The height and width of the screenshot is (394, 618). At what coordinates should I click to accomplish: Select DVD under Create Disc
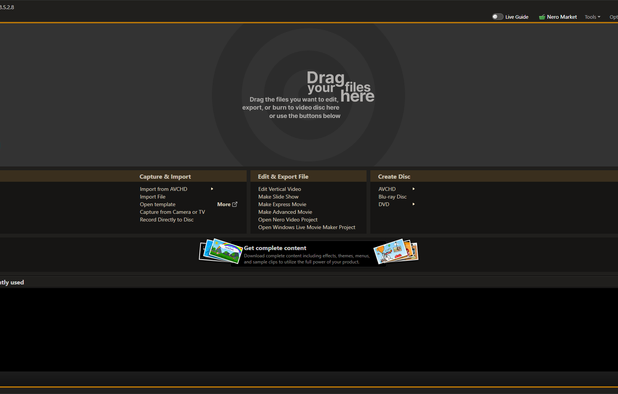pos(384,204)
